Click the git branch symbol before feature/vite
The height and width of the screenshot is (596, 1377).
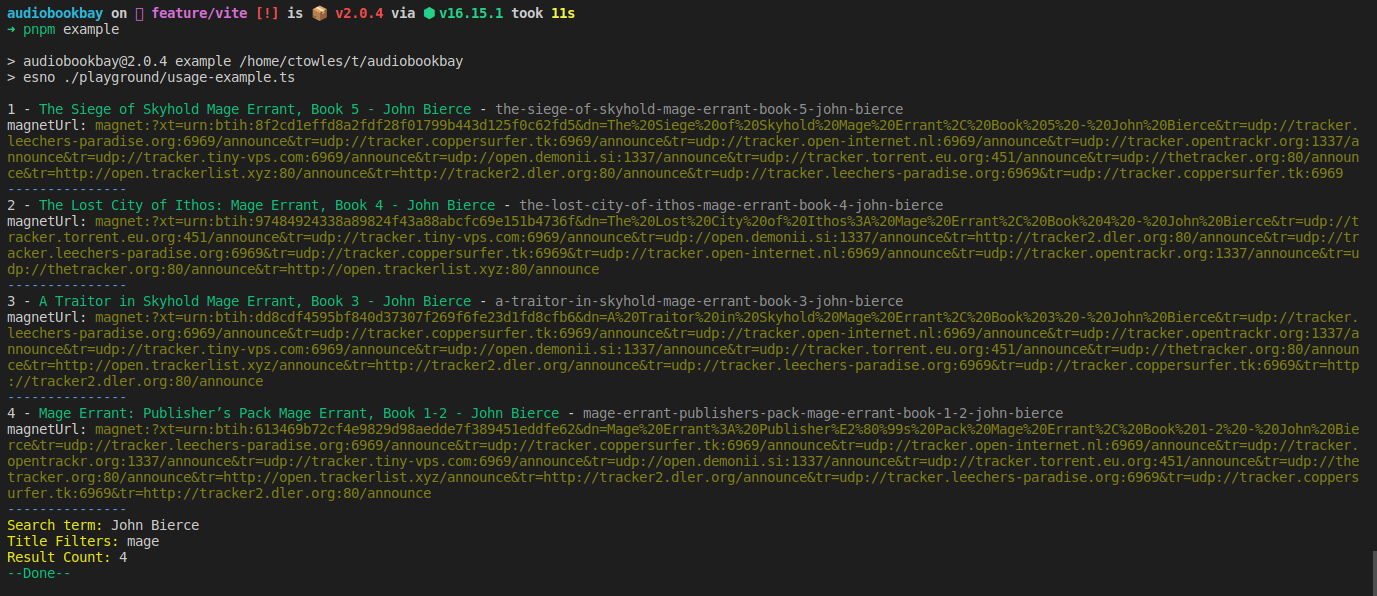(x=139, y=13)
